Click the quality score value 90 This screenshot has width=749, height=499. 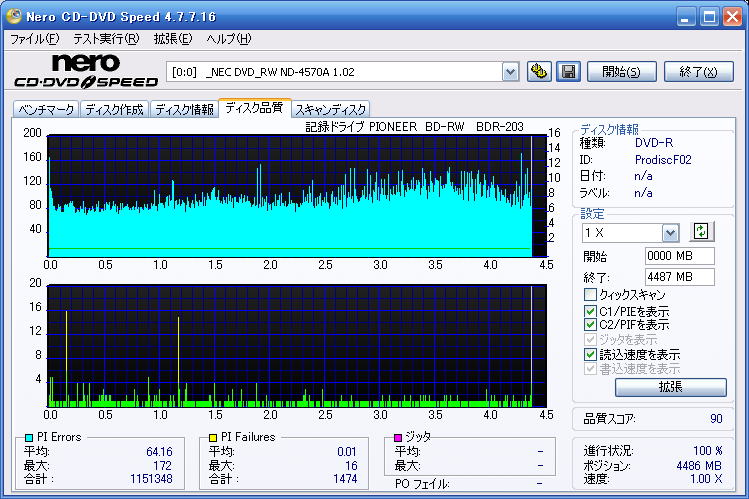coord(716,419)
